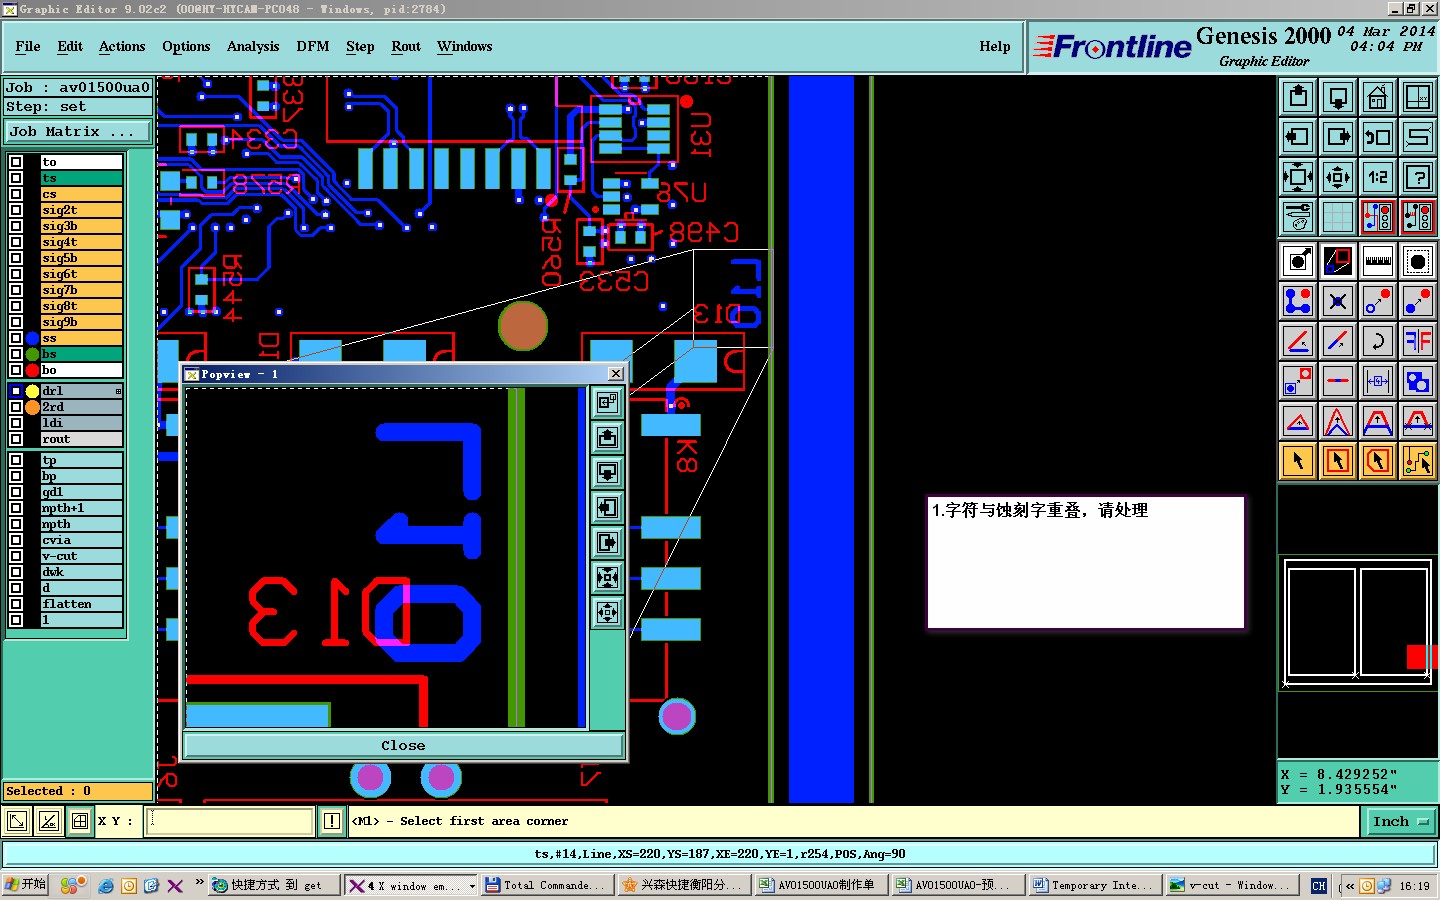Viewport: 1440px width, 900px height.
Task: Click the zoom-out inward arrows icon
Action: tap(1338, 177)
